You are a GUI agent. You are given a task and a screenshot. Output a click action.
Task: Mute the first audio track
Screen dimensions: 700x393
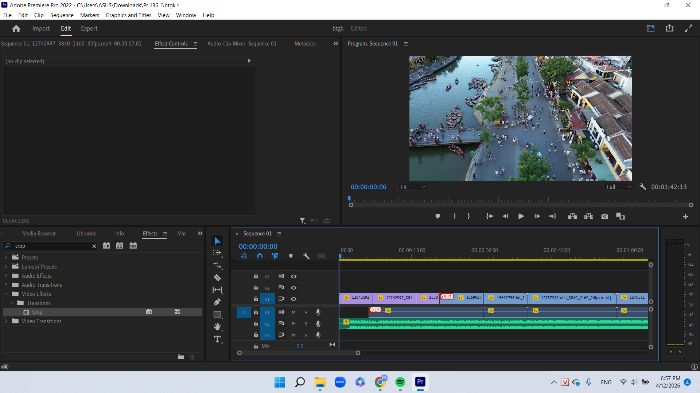(293, 312)
